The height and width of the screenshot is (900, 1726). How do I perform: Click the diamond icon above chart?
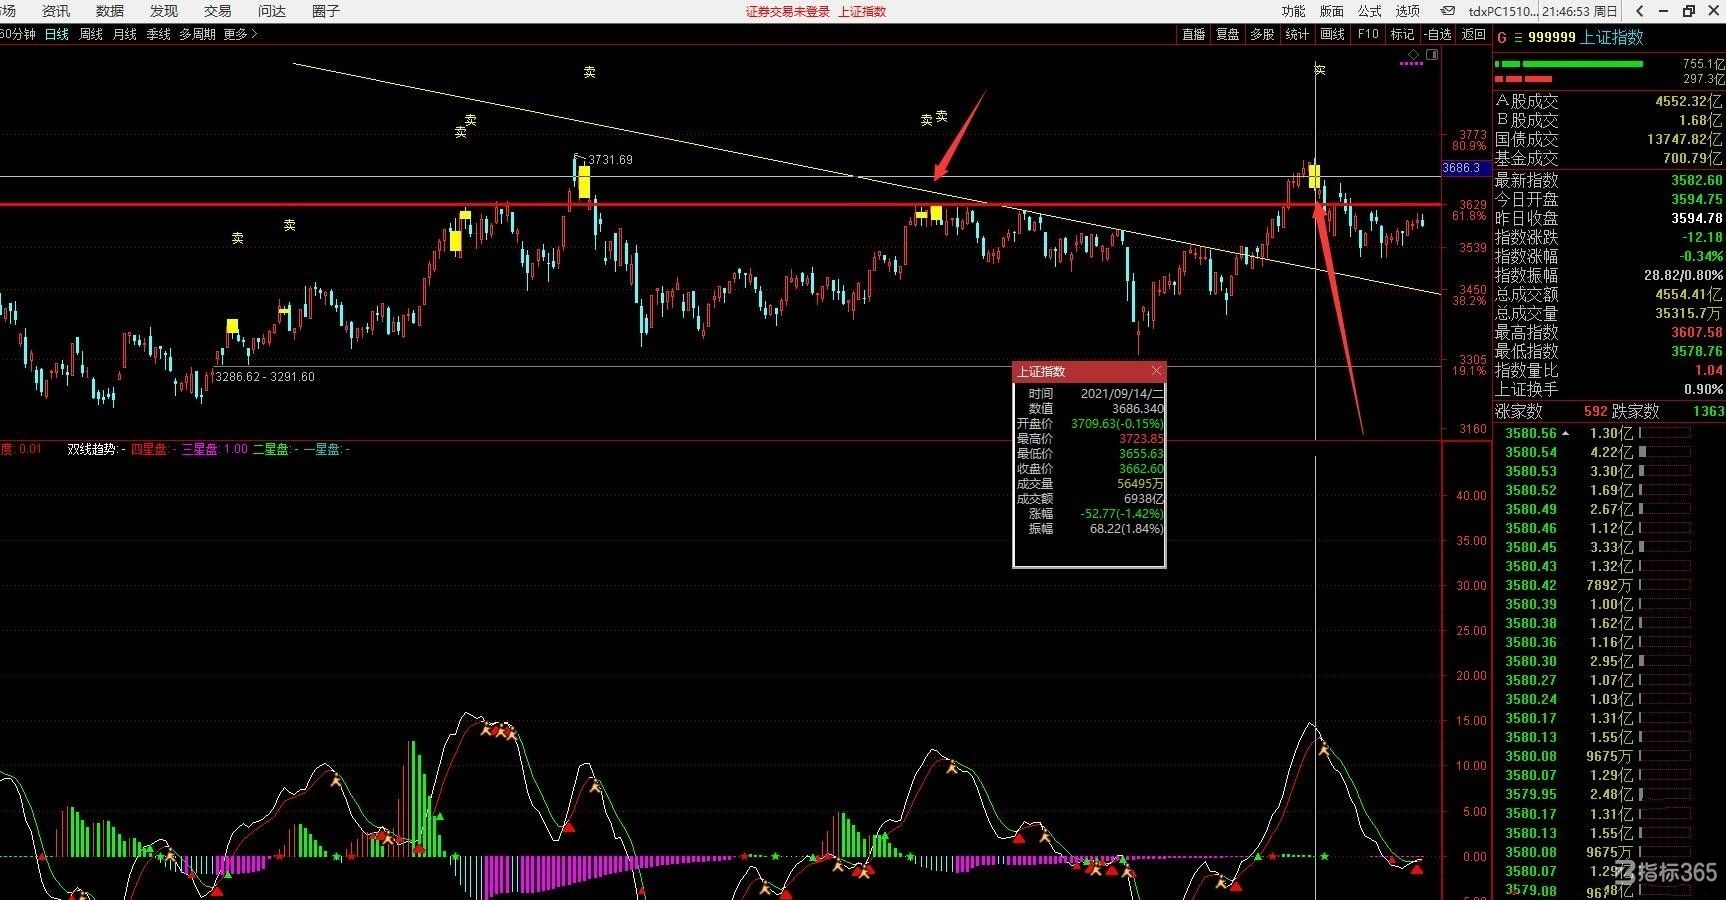[x=1413, y=54]
